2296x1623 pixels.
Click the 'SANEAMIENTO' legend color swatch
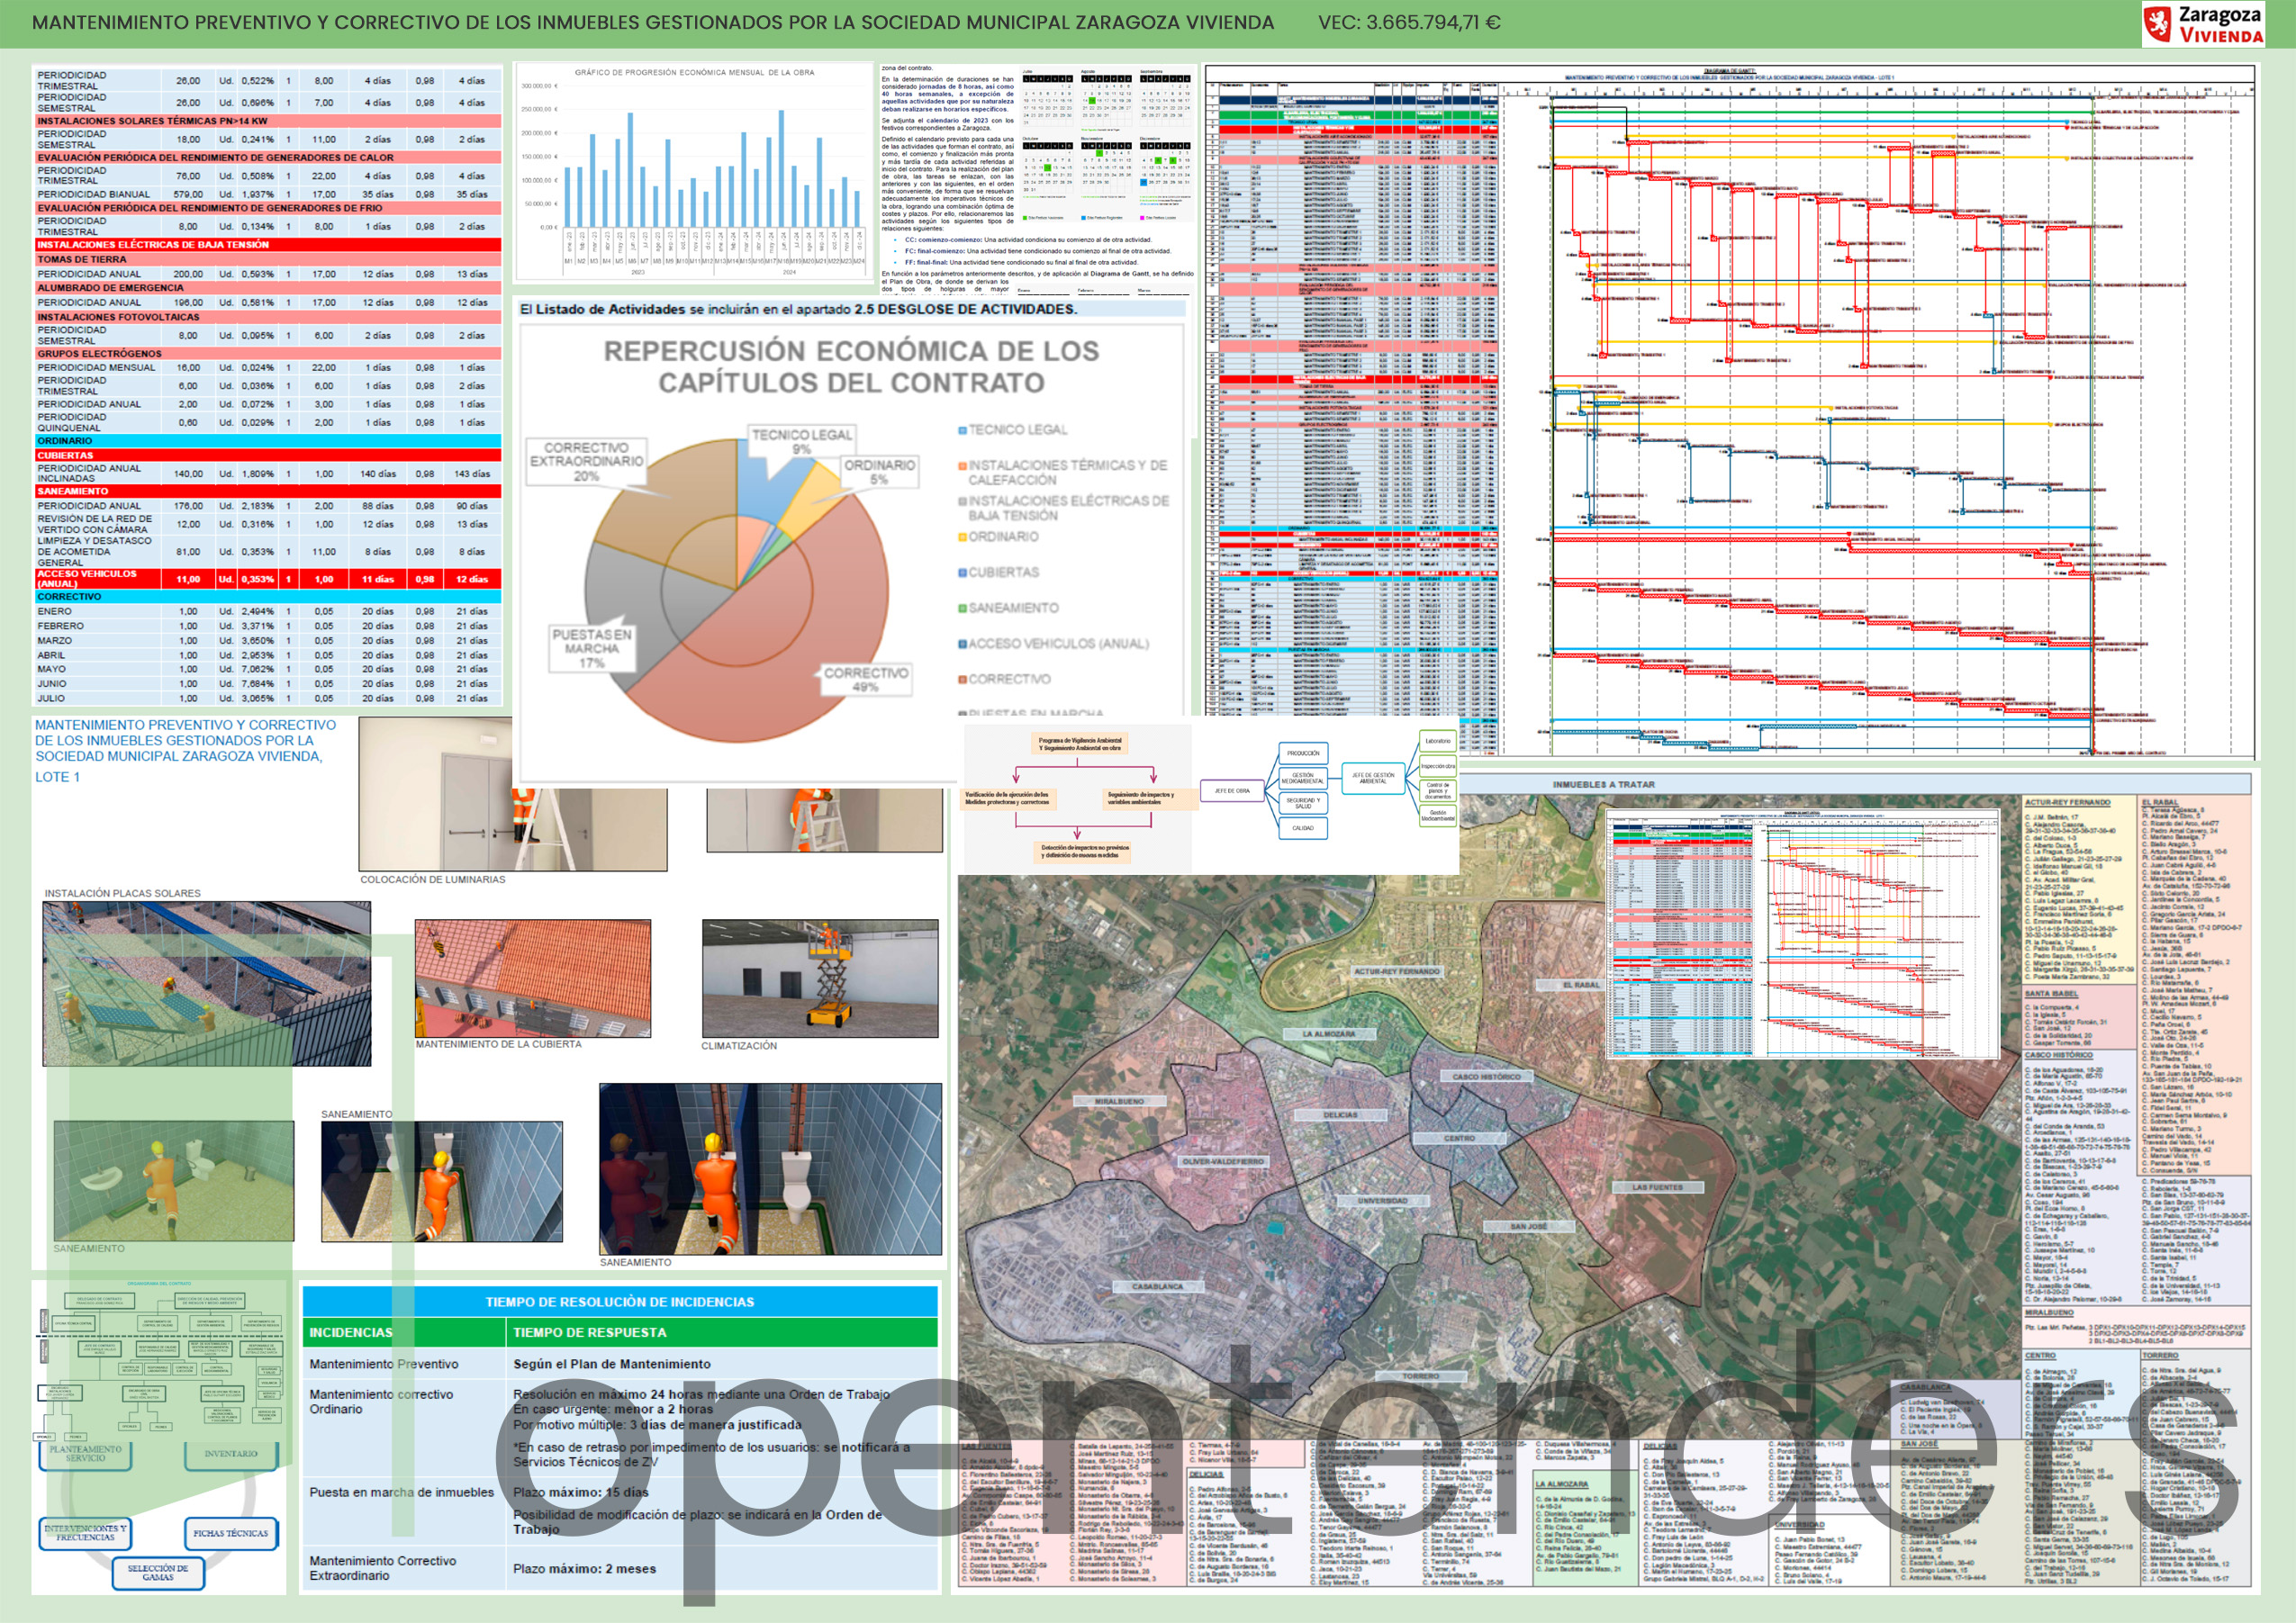click(962, 608)
